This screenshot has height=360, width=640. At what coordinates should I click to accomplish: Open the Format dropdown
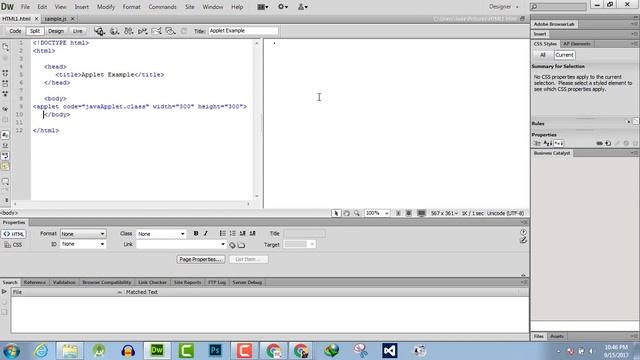[83, 234]
